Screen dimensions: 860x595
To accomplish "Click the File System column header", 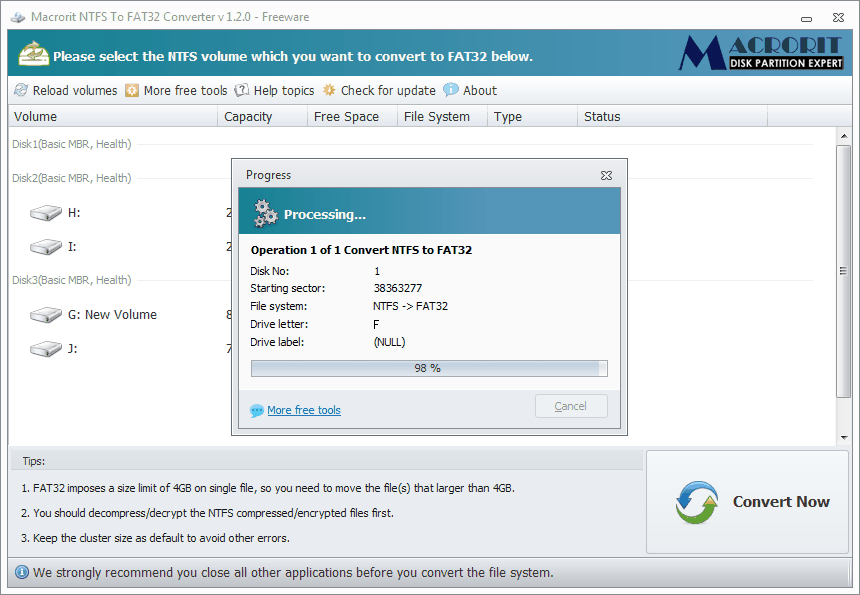I will [441, 117].
